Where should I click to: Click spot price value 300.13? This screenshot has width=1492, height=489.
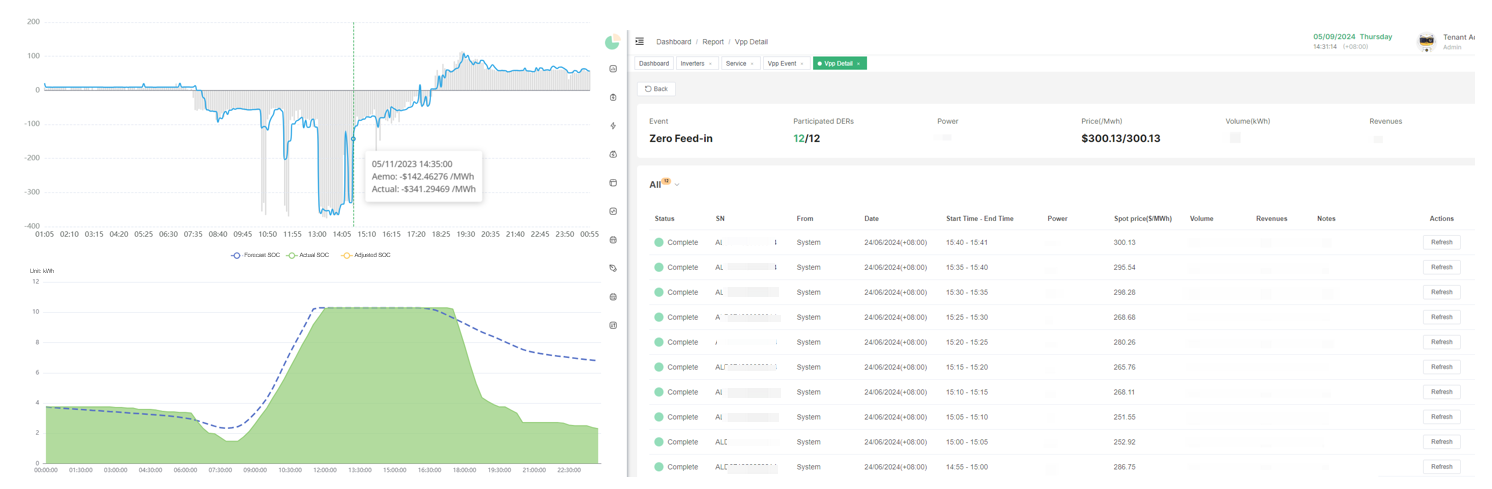[x=1124, y=242]
